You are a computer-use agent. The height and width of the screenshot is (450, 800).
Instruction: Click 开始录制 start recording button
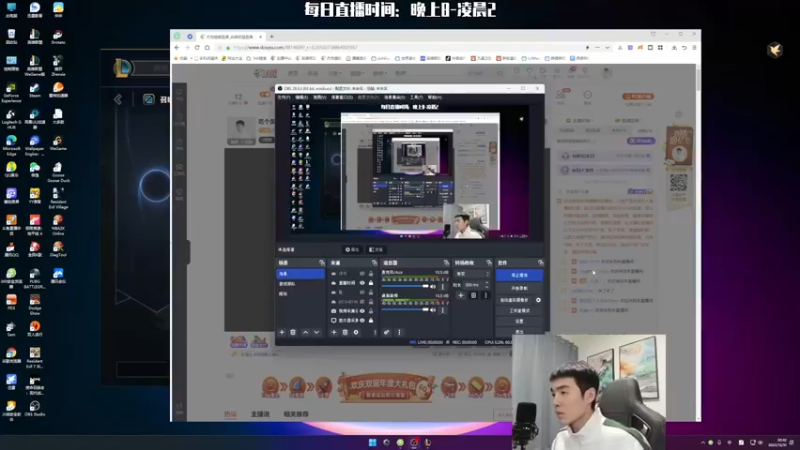[x=519, y=288]
